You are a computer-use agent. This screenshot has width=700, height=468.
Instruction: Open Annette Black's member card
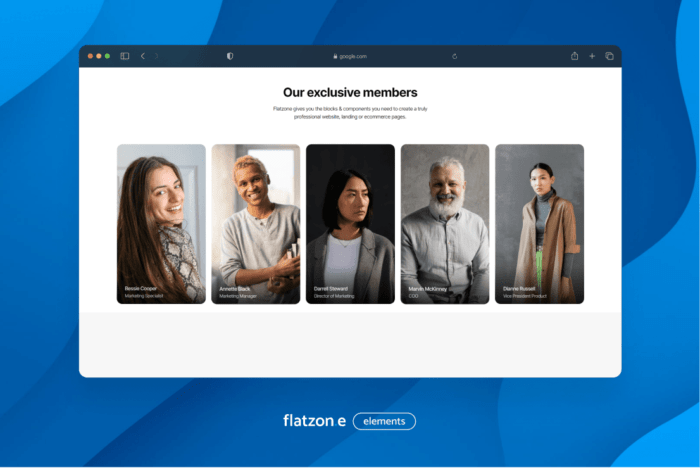coord(255,223)
